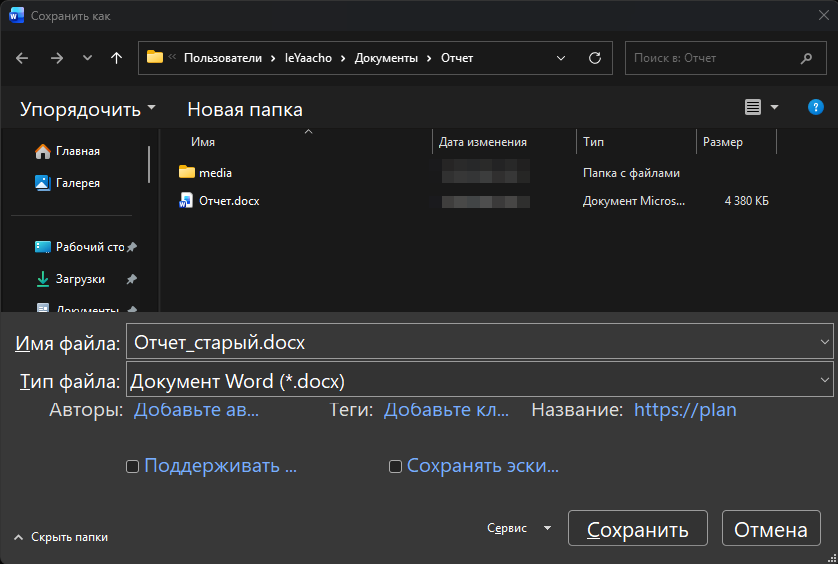This screenshot has width=838, height=564.
Task: Click the Word icon in title bar
Action: 17,16
